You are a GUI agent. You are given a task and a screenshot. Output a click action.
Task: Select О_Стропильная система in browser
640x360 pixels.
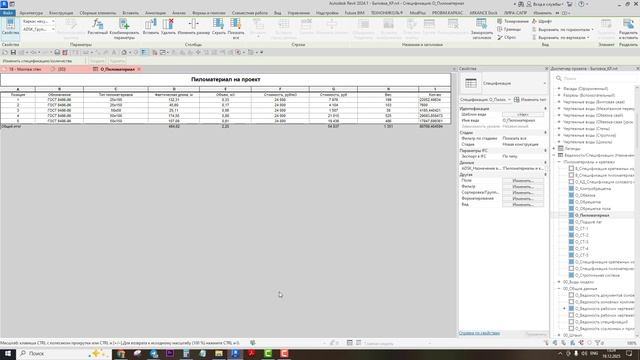coord(598,276)
